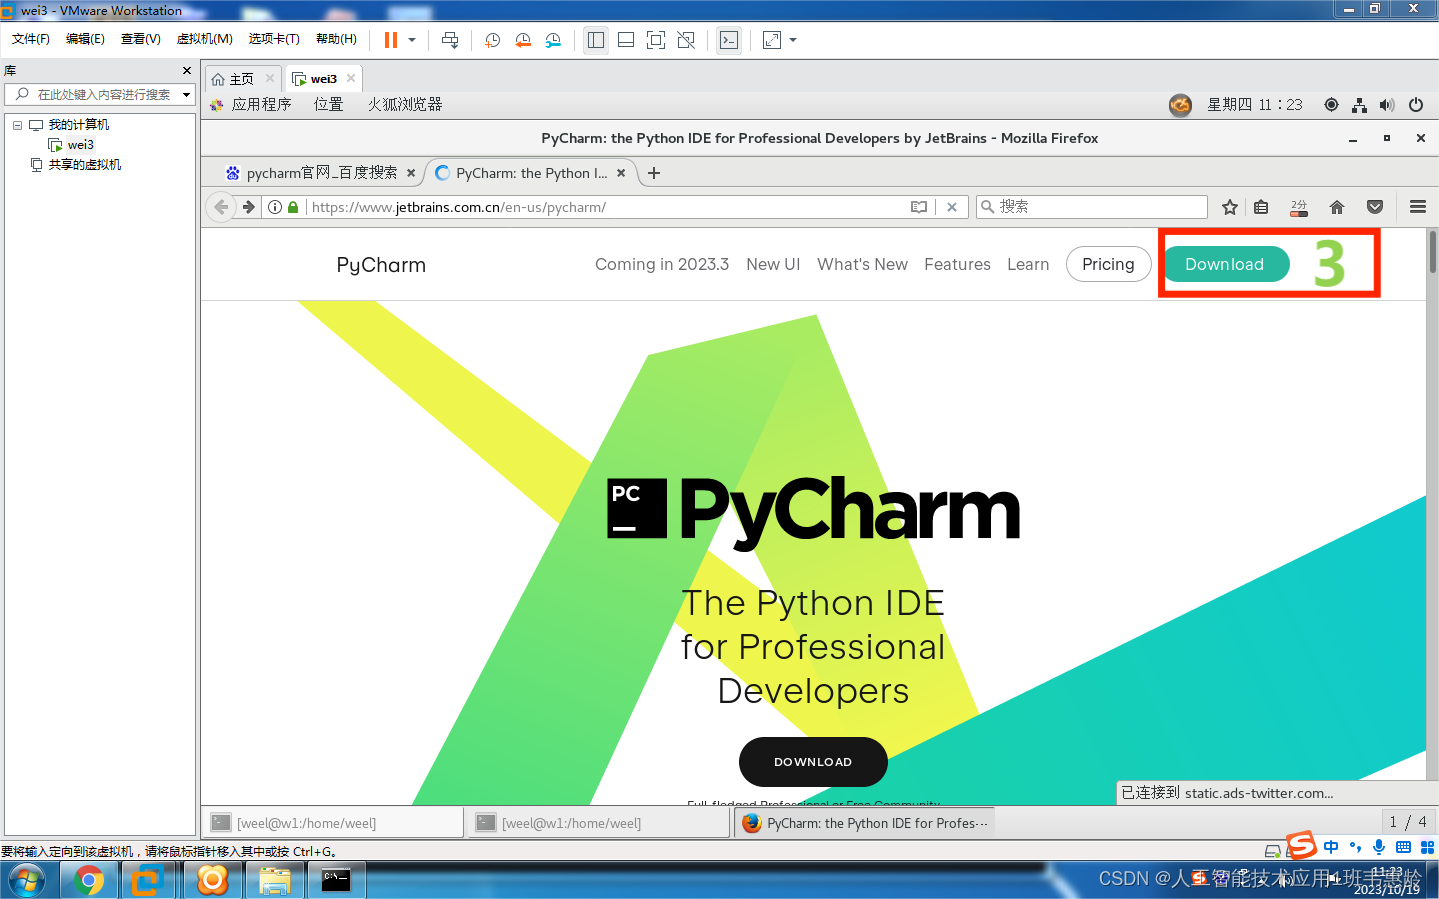Open the 帮助(H) menu
This screenshot has height=899, width=1439.
coord(336,39)
